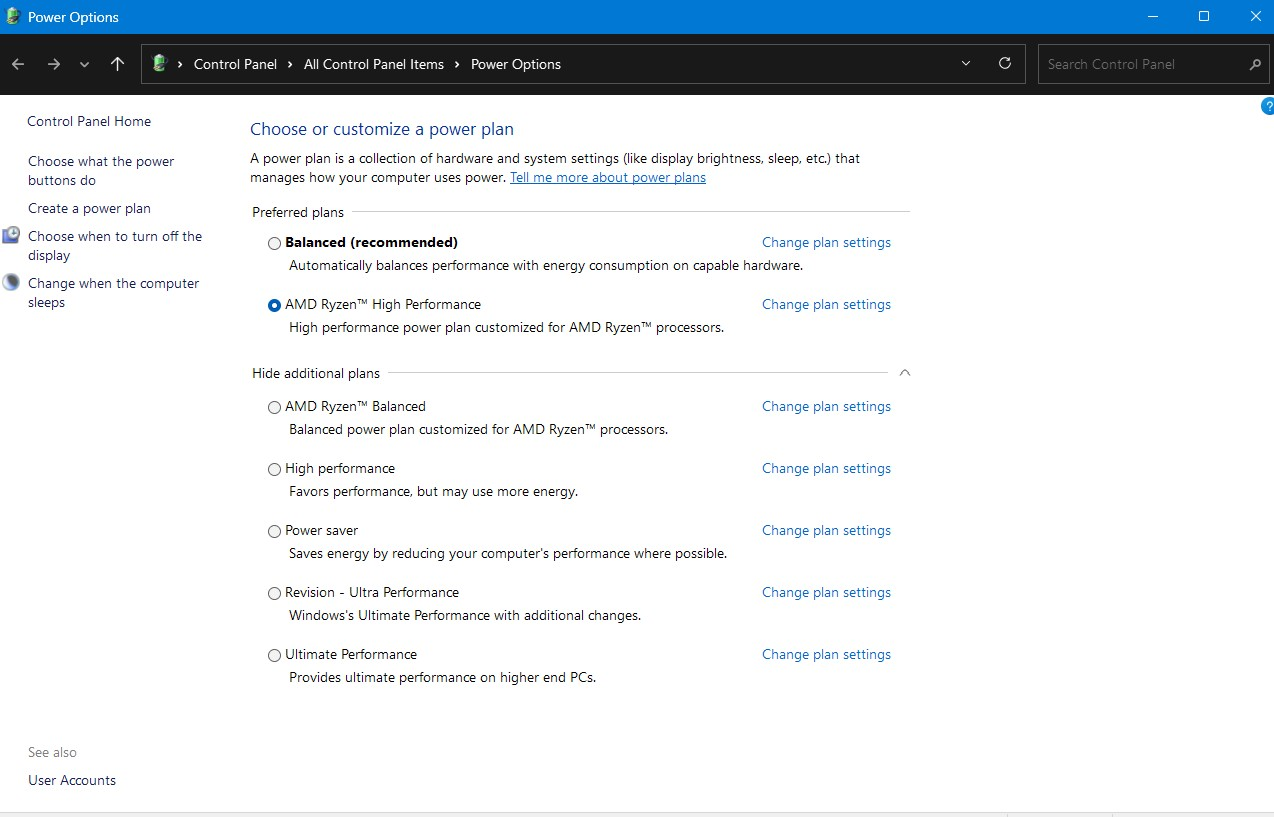The height and width of the screenshot is (817, 1274).
Task: Change plan settings for AMD Ryzen Balanced
Action: tap(826, 406)
